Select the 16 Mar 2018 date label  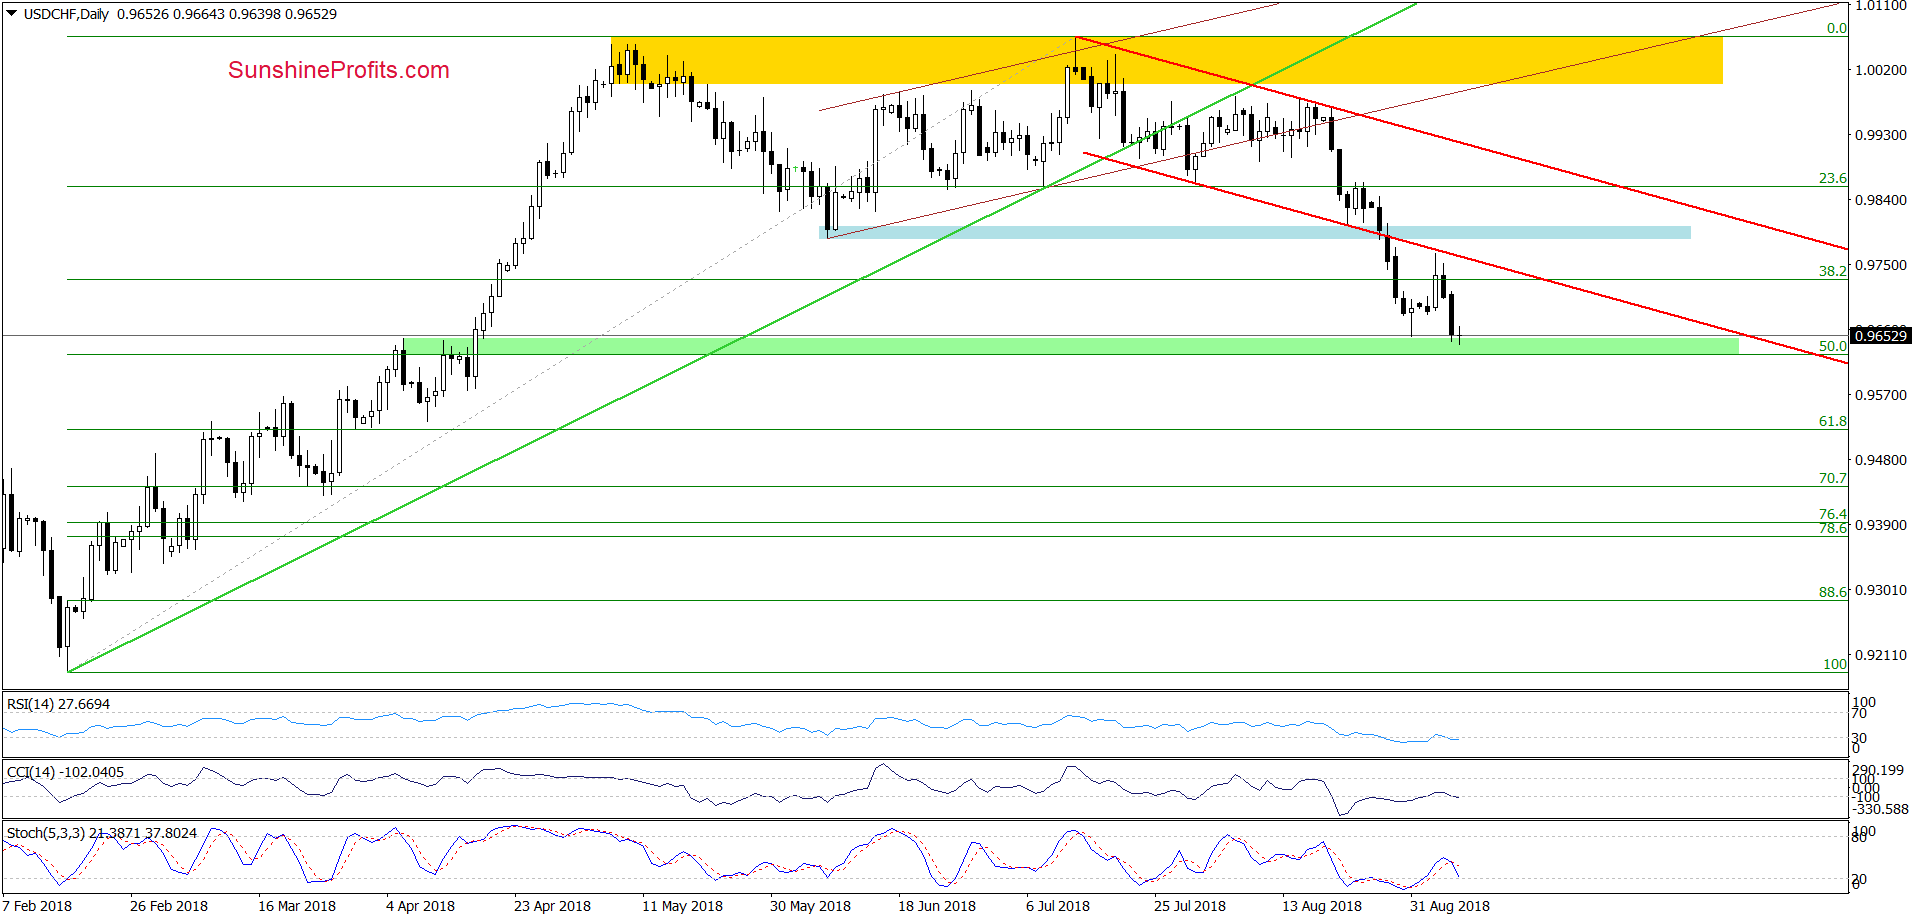(297, 906)
